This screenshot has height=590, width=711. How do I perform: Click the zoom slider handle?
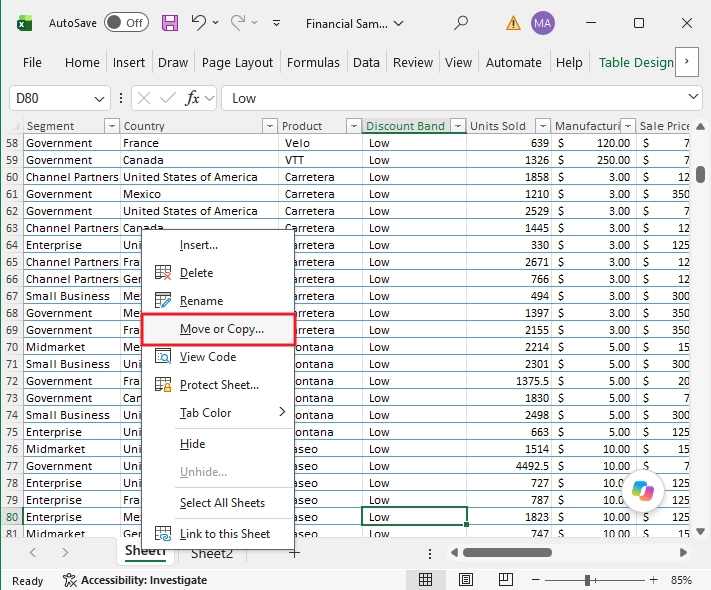tap(587, 580)
